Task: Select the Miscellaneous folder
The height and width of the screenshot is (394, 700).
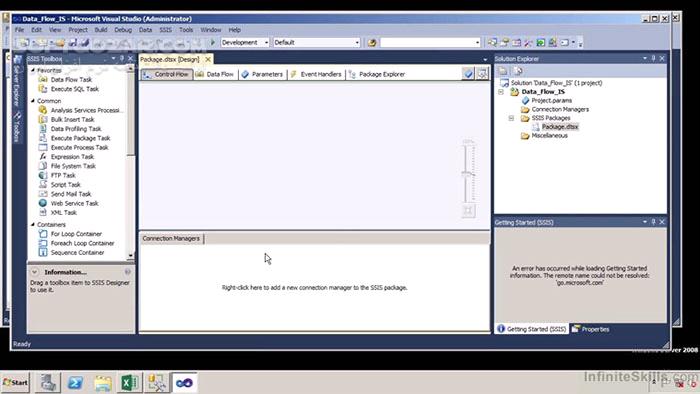Action: tap(550, 136)
